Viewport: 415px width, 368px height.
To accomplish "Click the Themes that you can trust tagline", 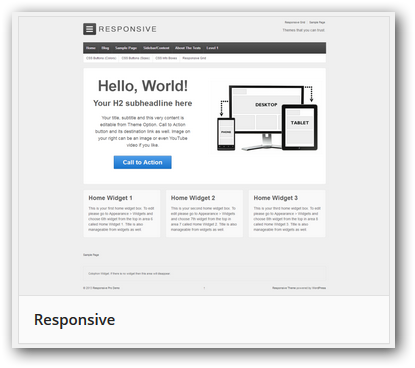I will pyautogui.click(x=304, y=30).
